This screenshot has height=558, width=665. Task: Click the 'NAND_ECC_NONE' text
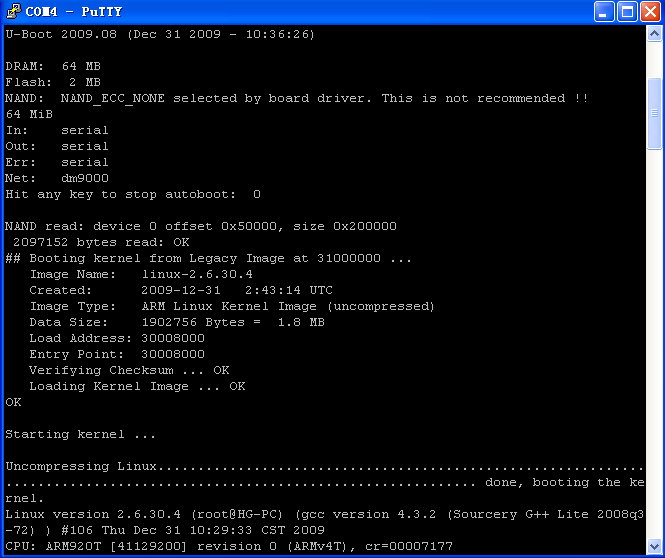112,99
